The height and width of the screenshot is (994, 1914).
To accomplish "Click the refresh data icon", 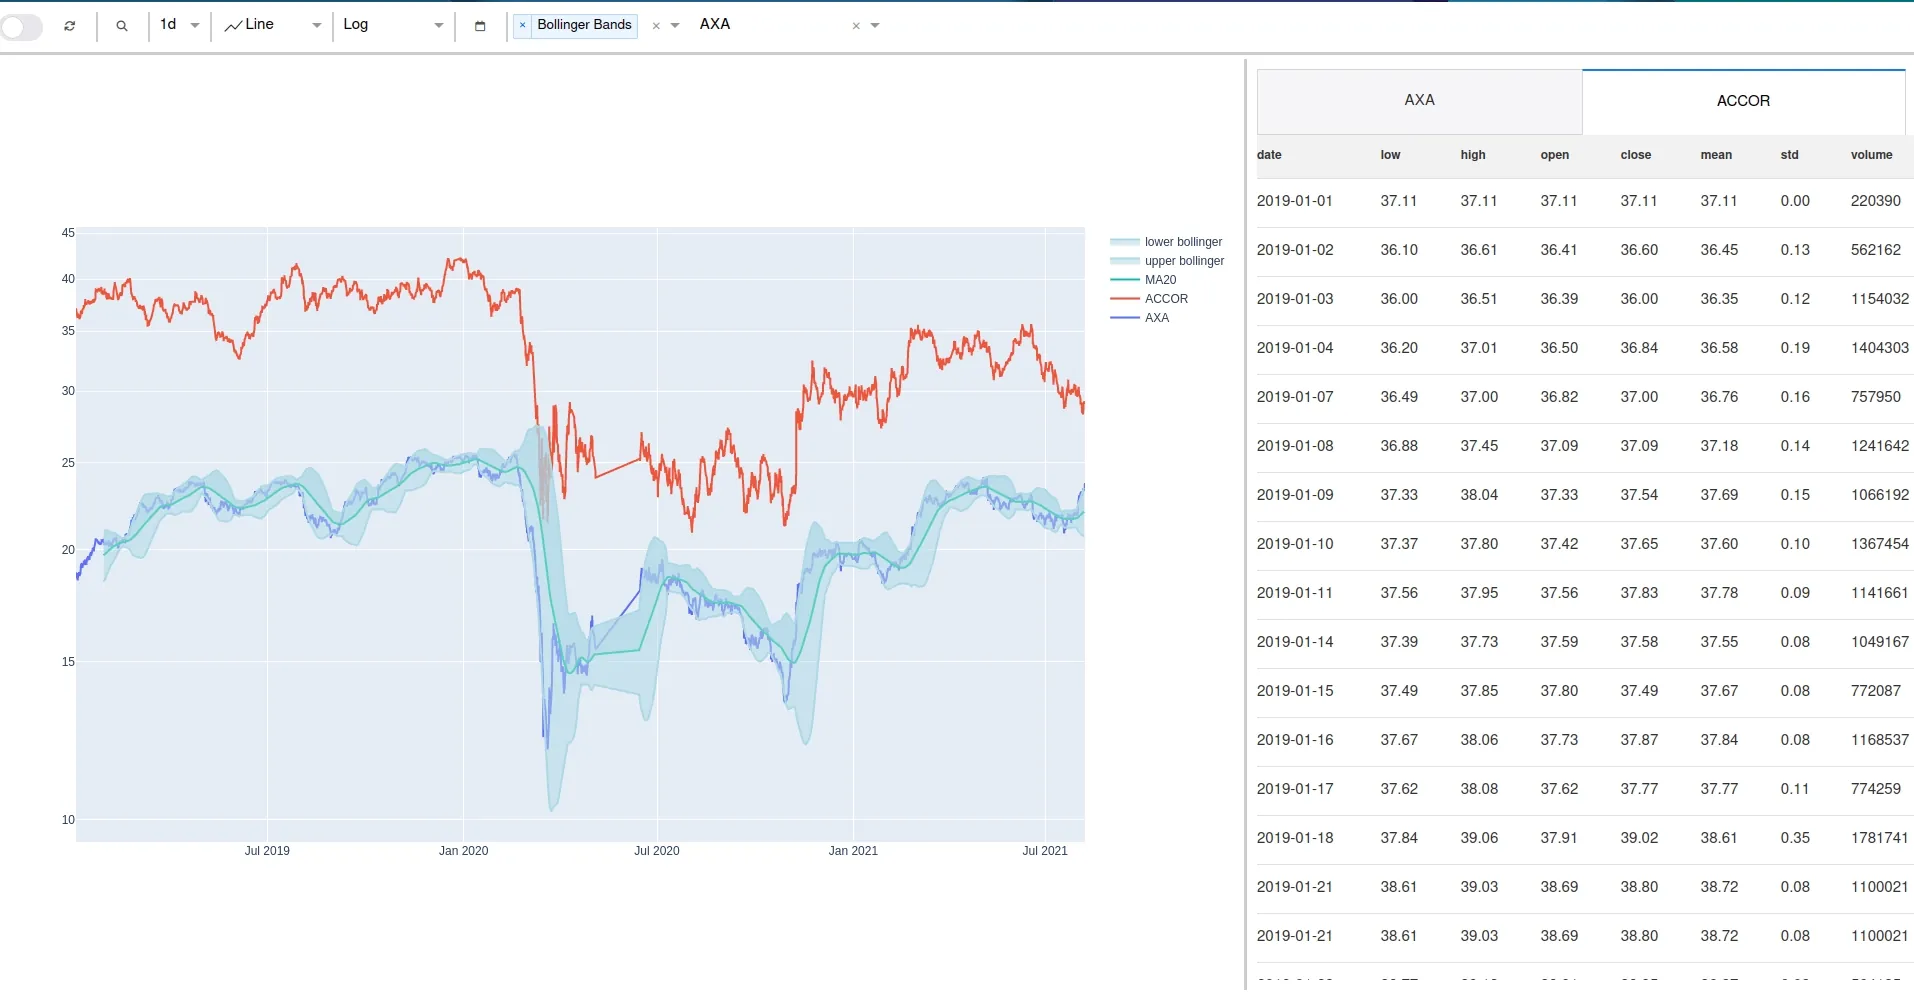I will coord(69,26).
